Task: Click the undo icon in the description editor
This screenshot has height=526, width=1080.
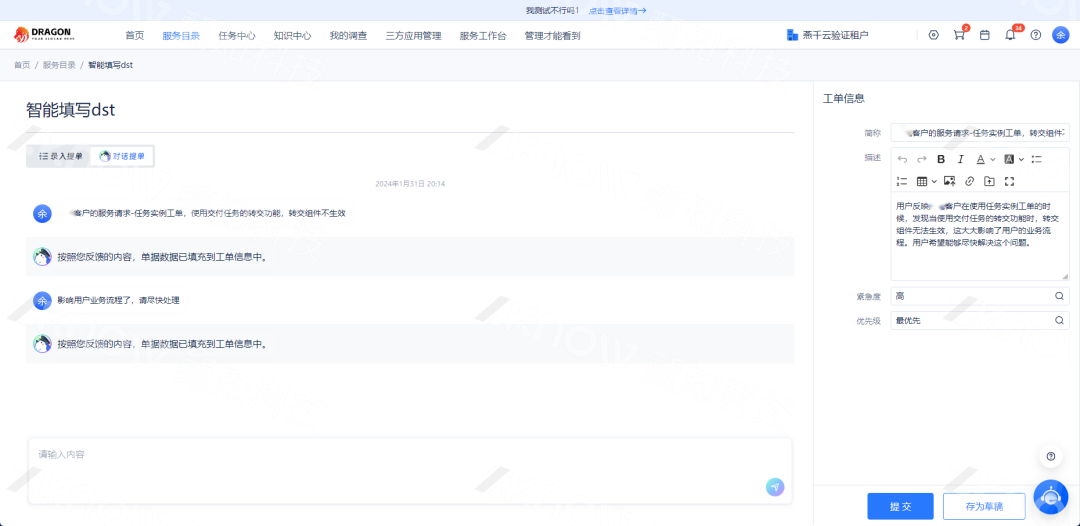Action: 902,159
